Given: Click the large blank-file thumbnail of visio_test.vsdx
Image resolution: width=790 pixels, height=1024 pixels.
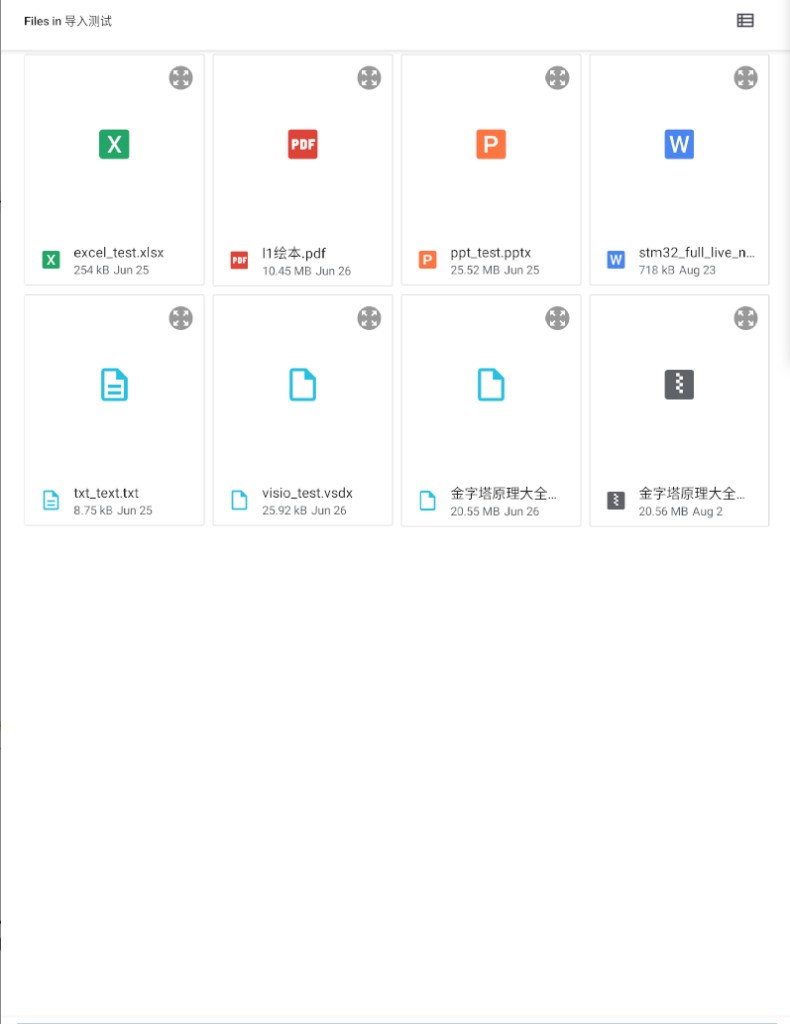Looking at the screenshot, I should (x=302, y=385).
